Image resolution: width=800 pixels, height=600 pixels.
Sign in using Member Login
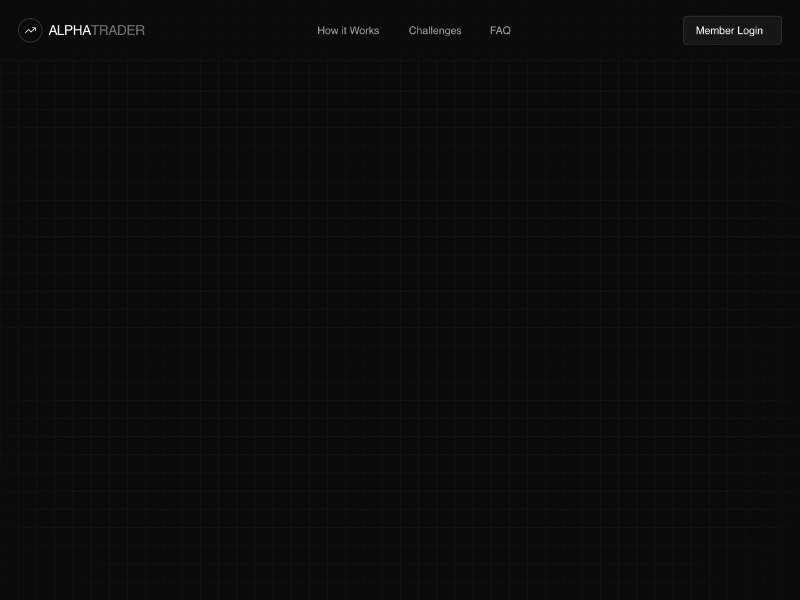[x=731, y=30]
